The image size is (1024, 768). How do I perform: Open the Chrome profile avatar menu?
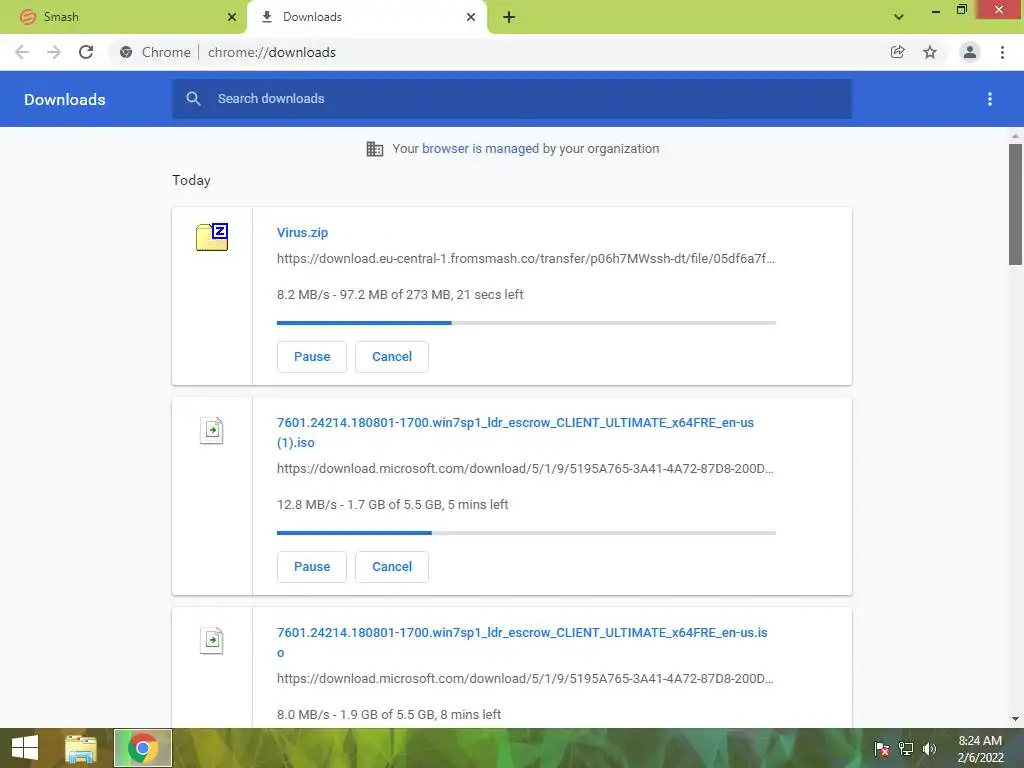point(970,52)
